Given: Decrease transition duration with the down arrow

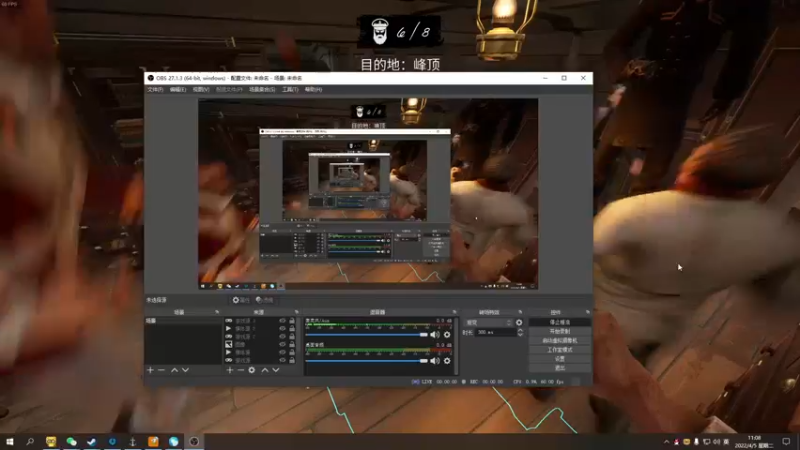Looking at the screenshot, I should [520, 334].
